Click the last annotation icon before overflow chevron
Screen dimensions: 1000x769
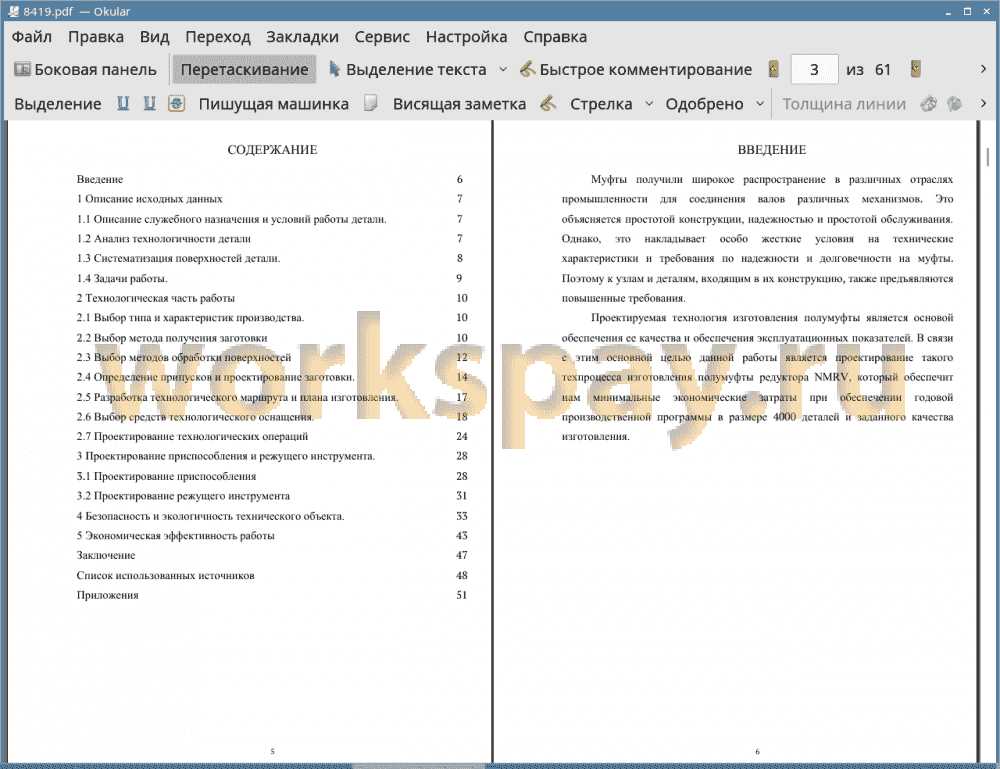[x=955, y=104]
